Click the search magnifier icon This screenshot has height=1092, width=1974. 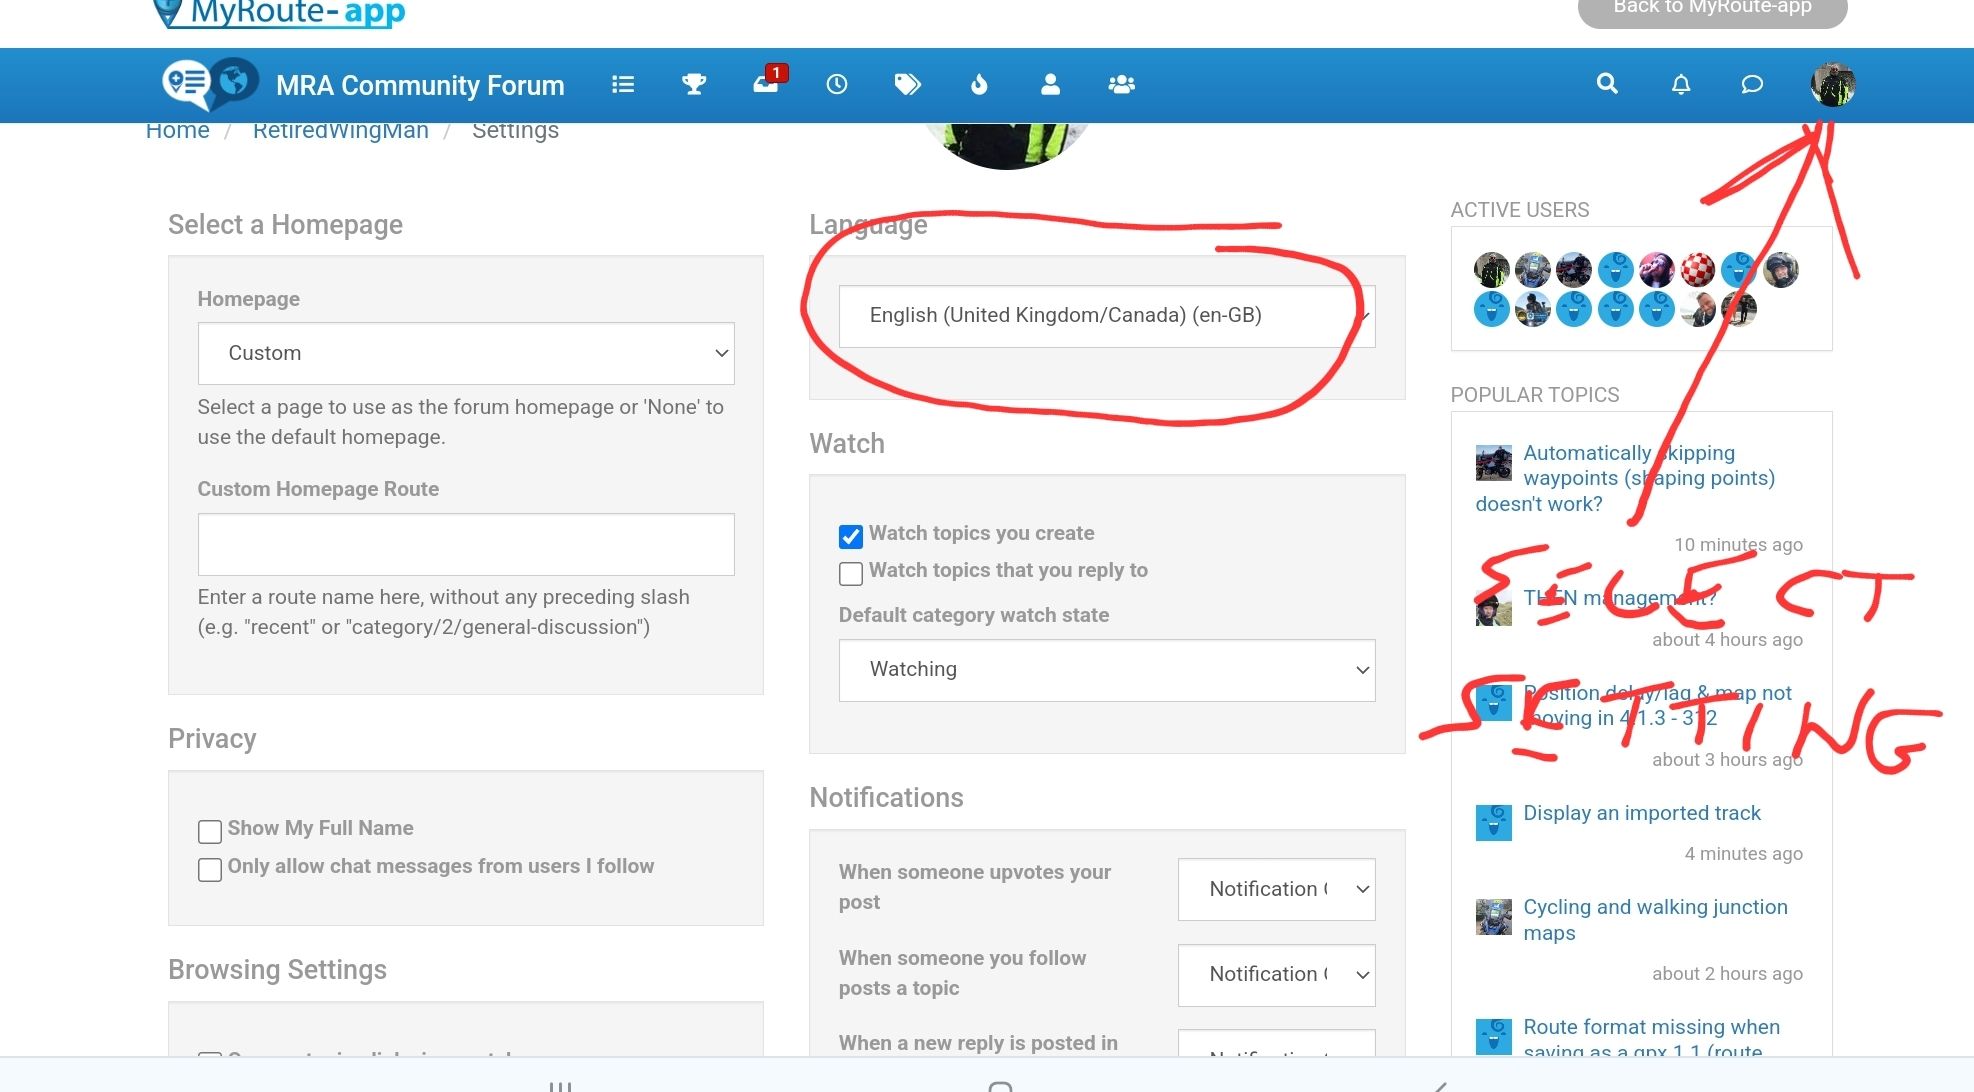1607,84
